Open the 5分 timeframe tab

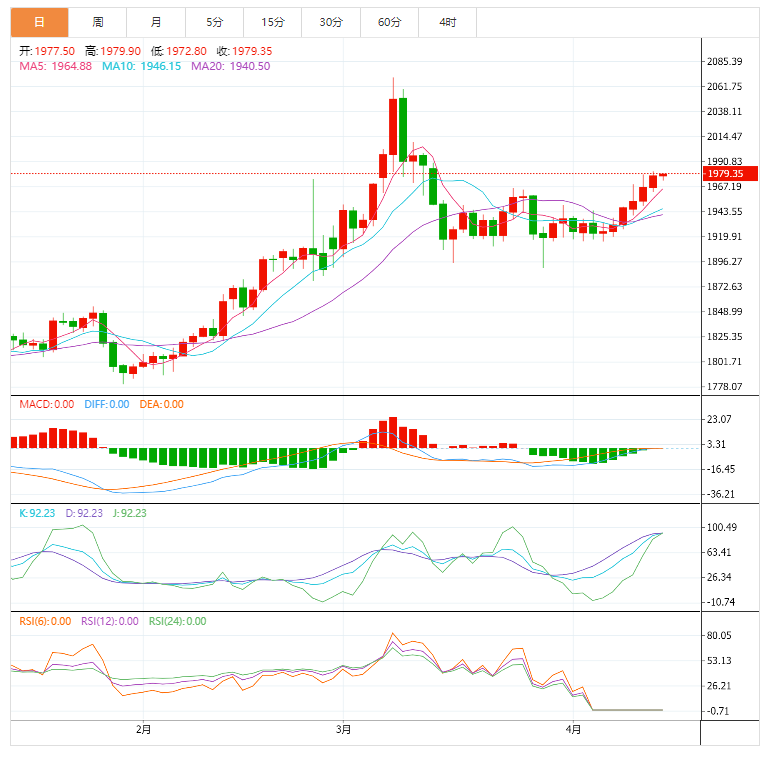coord(215,22)
